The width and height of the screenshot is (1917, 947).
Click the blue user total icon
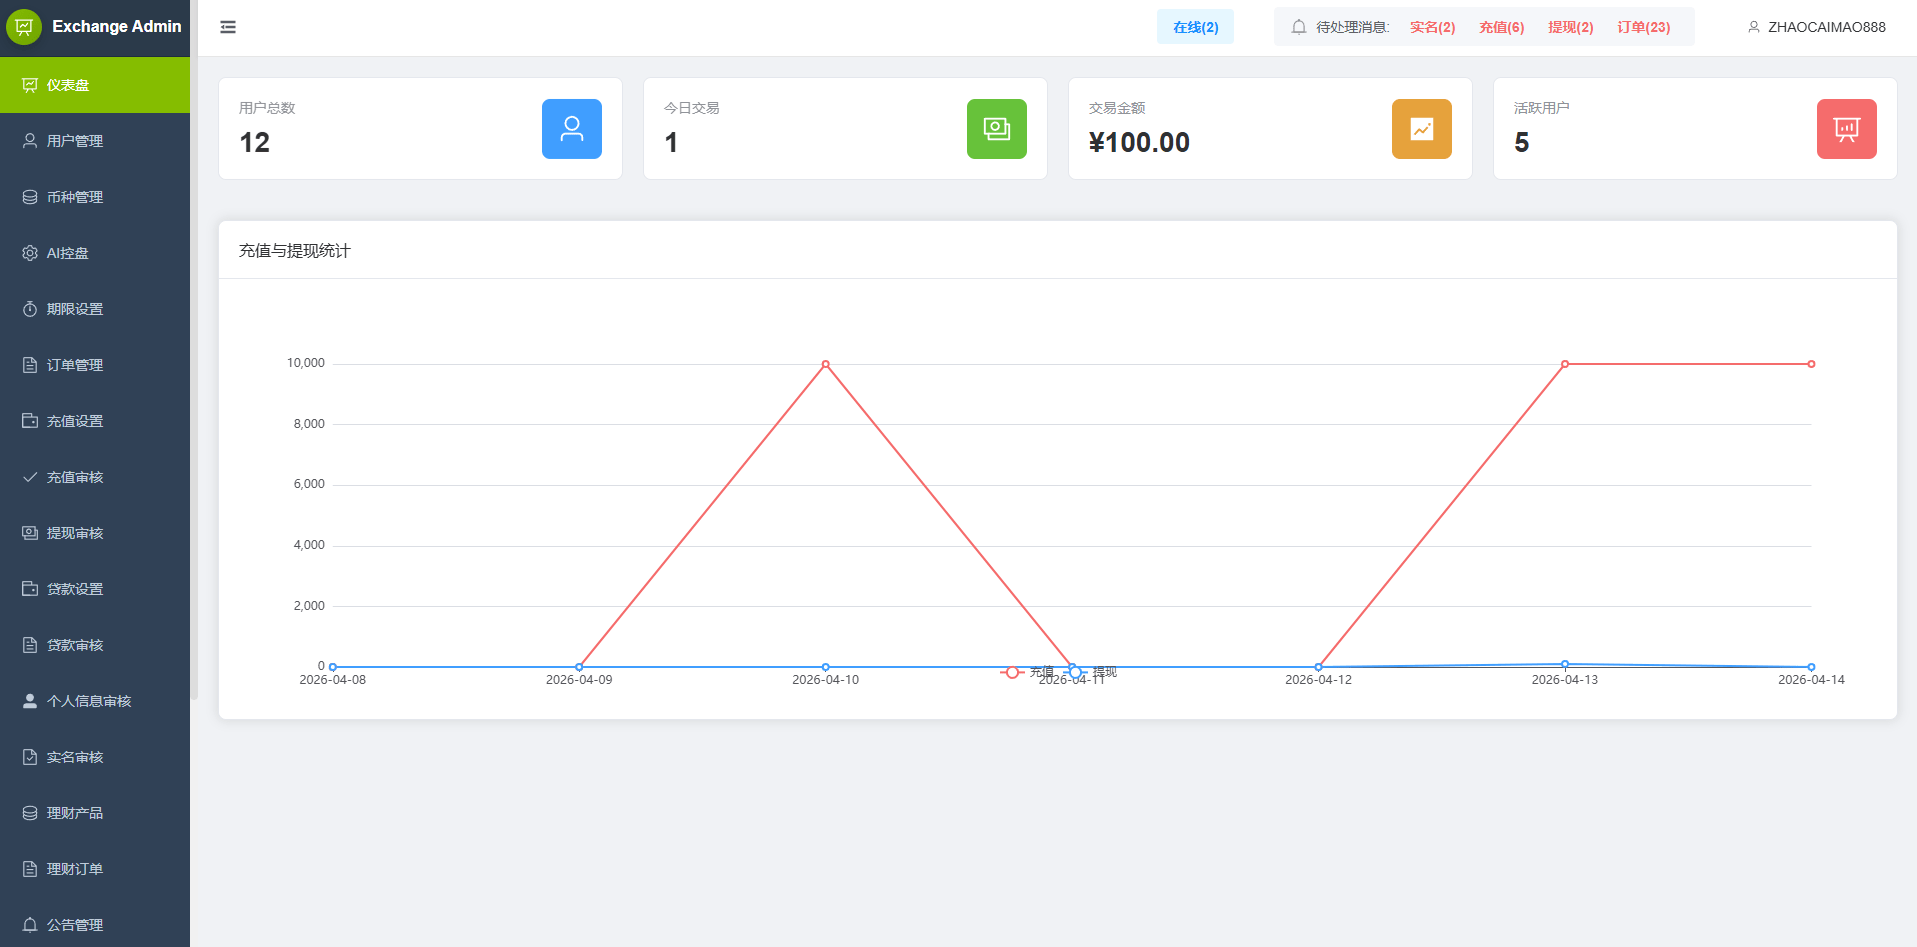pos(572,129)
